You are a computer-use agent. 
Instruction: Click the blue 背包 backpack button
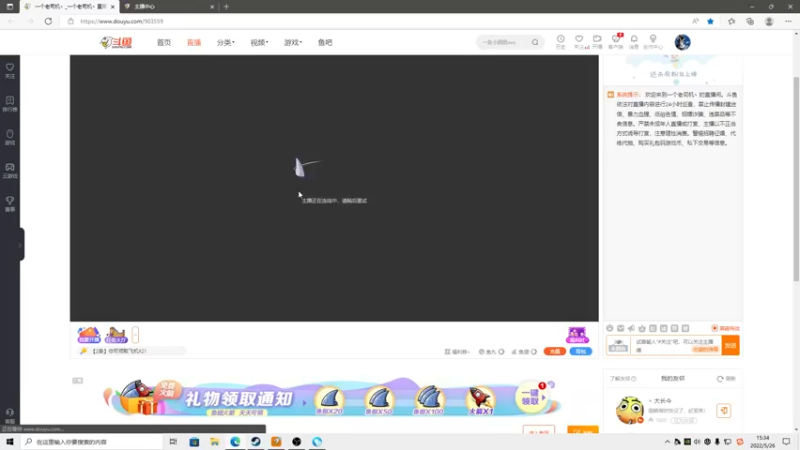[581, 351]
